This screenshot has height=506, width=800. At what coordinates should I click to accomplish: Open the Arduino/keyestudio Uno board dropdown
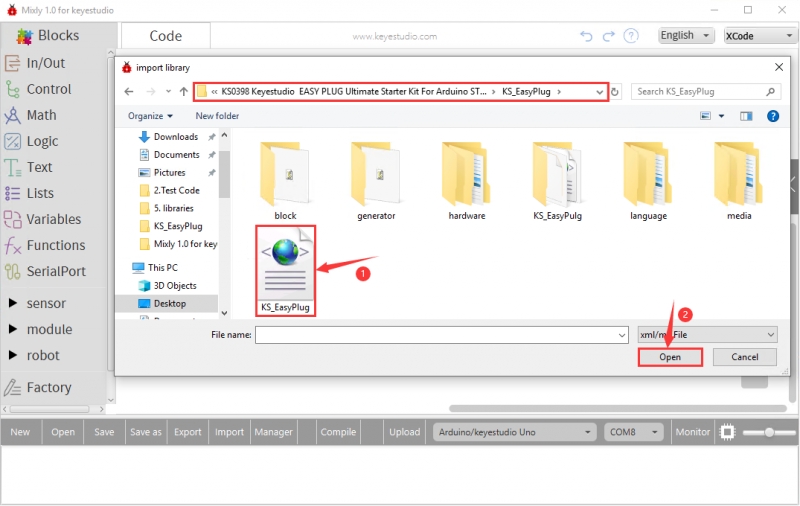click(x=514, y=433)
